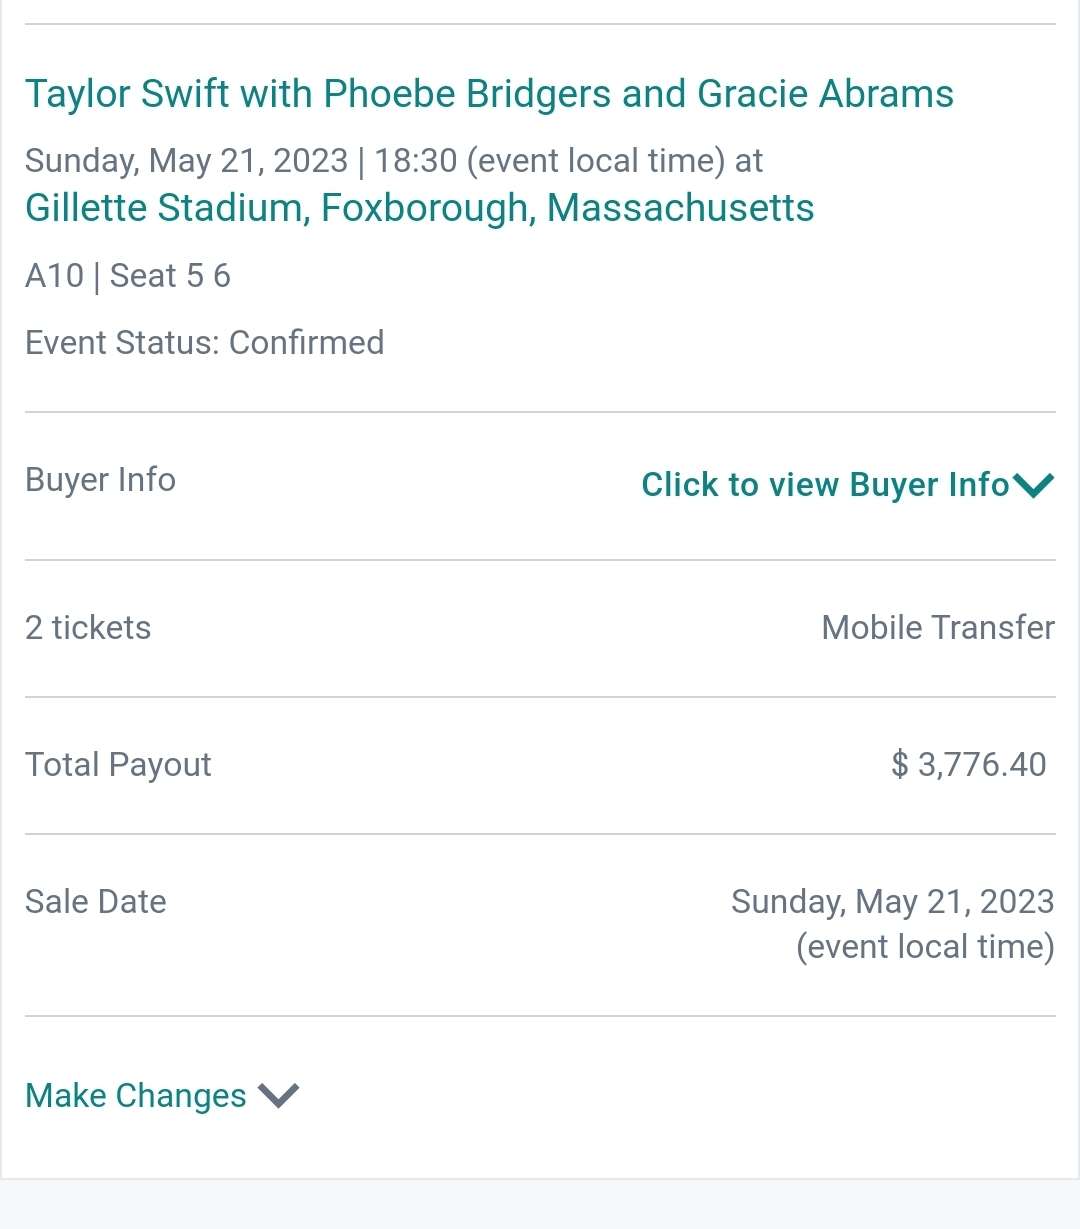Click the (event local time) note under sale date
The height and width of the screenshot is (1229, 1080).
[x=925, y=946]
